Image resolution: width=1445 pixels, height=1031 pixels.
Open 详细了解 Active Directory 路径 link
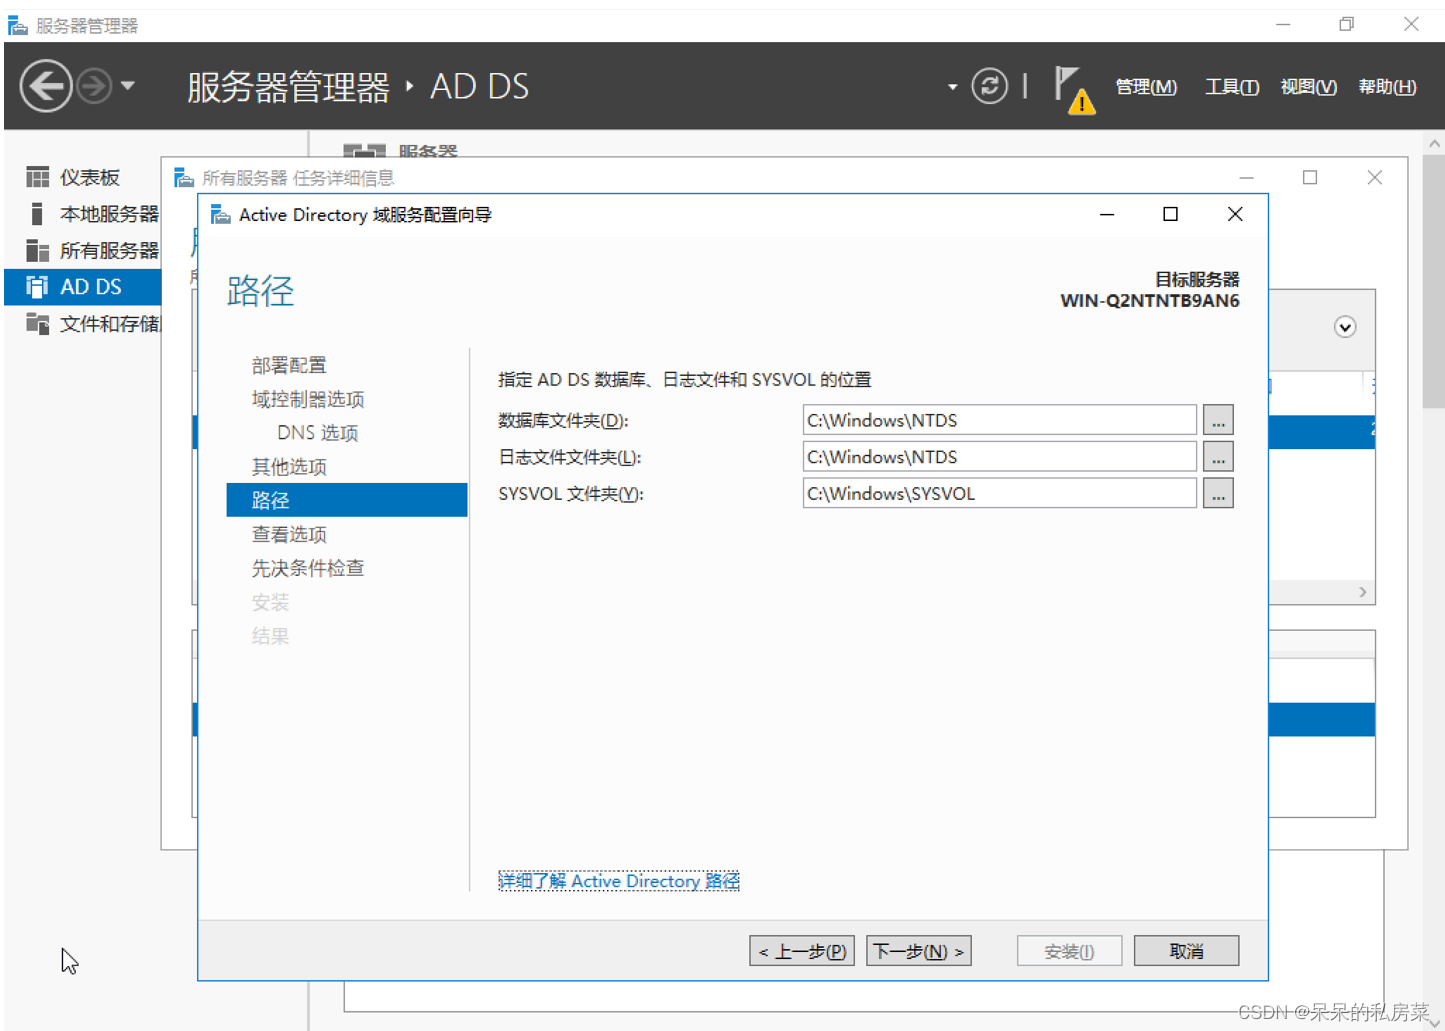(x=619, y=881)
